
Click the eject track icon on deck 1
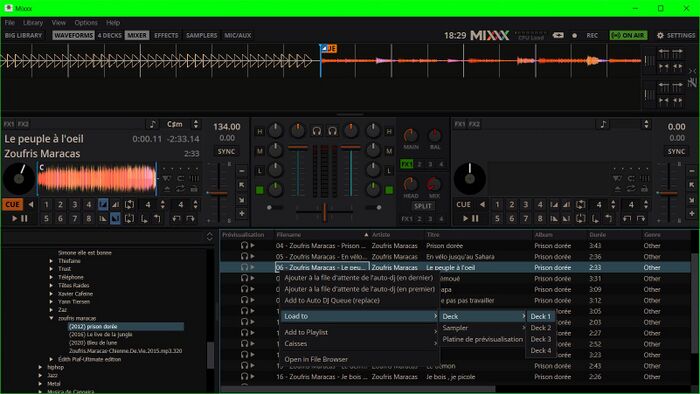[167, 189]
